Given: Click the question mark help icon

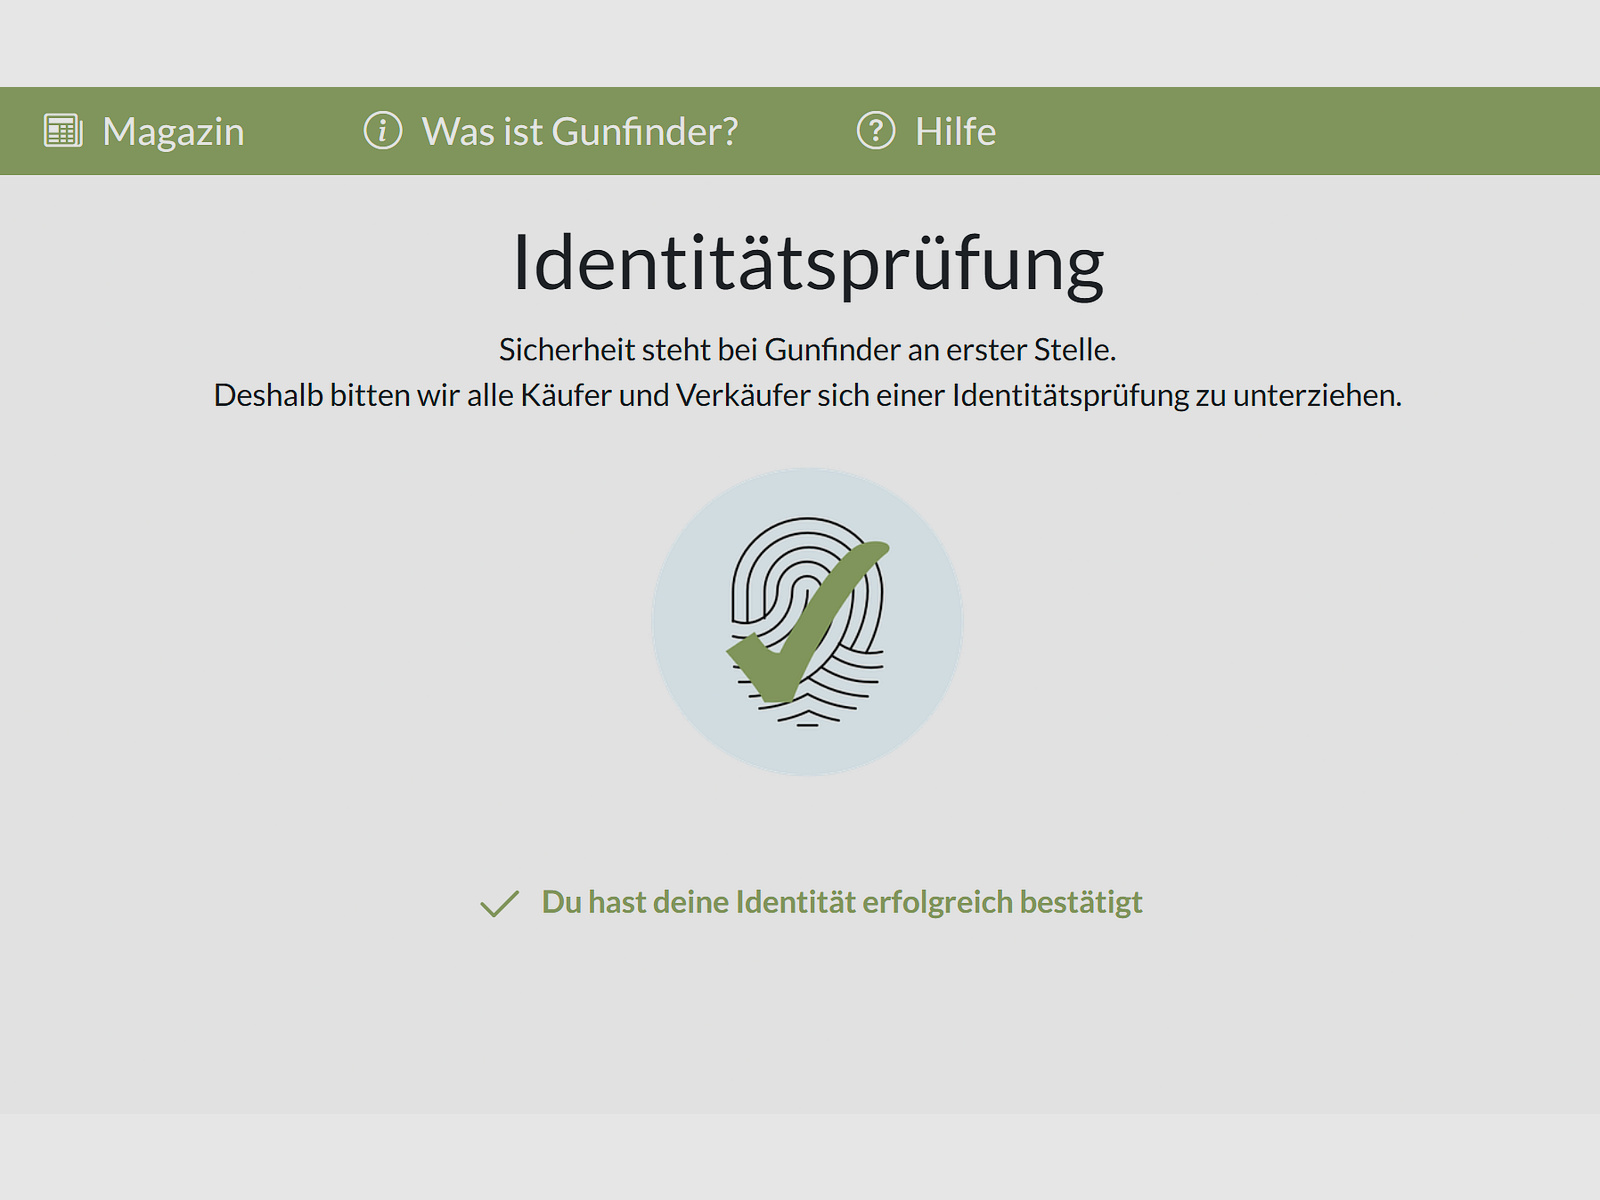Looking at the screenshot, I should click(876, 130).
